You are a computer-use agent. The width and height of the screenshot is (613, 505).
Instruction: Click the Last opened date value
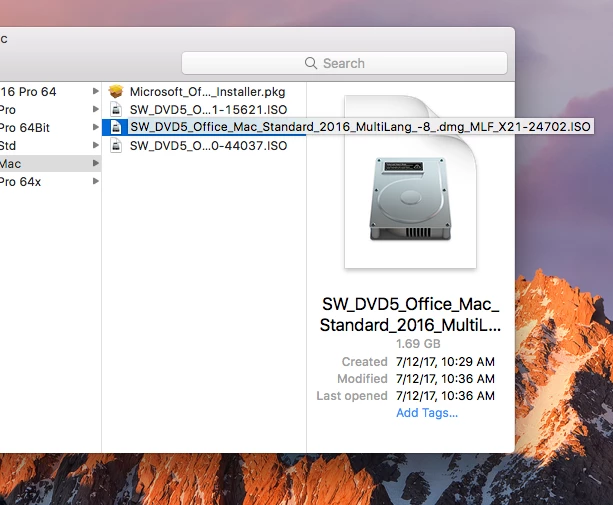[x=445, y=396]
